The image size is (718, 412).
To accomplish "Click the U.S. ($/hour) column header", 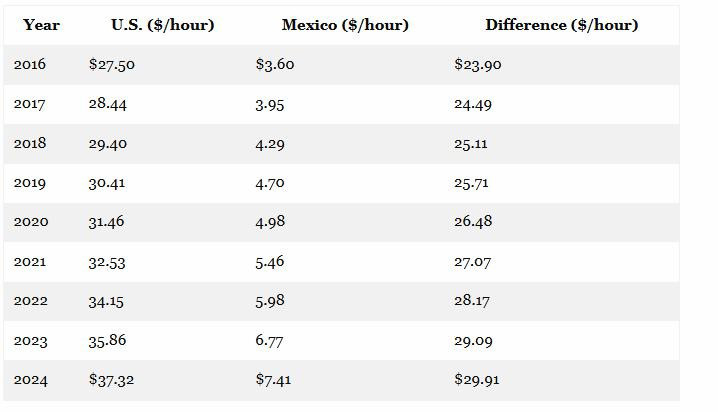I will (163, 25).
